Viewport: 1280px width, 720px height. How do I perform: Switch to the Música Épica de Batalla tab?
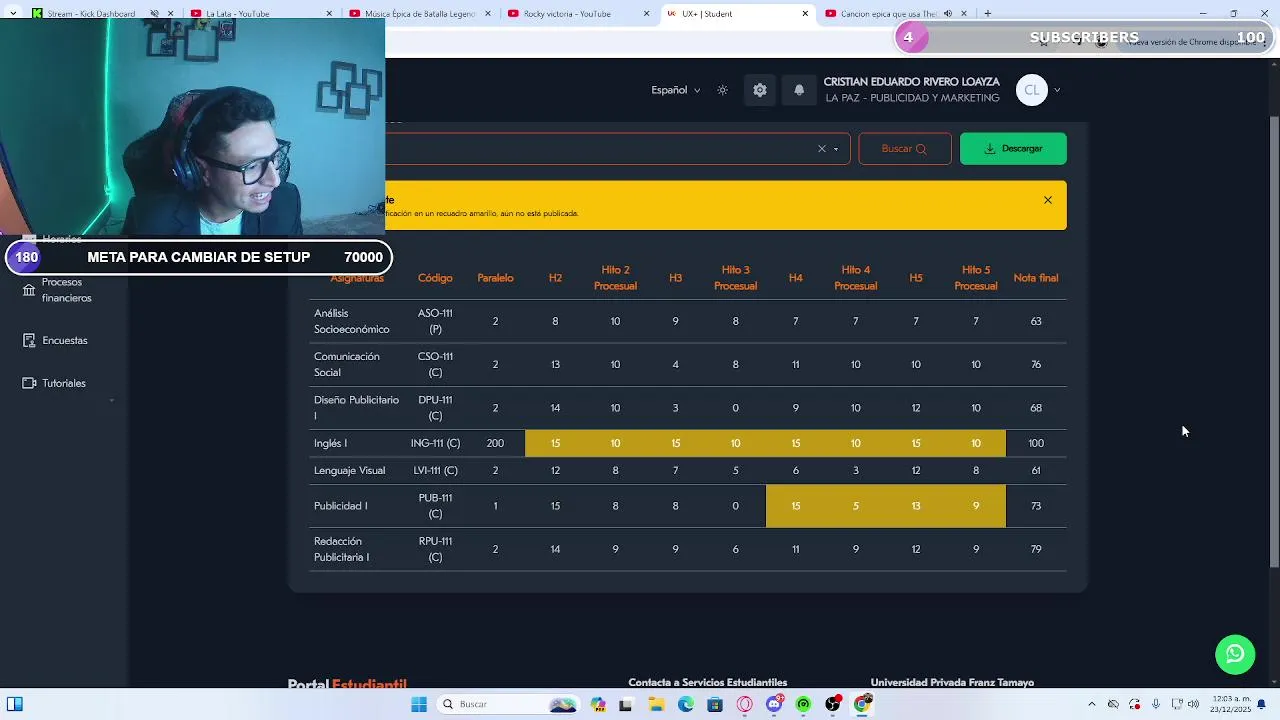tap(420, 14)
